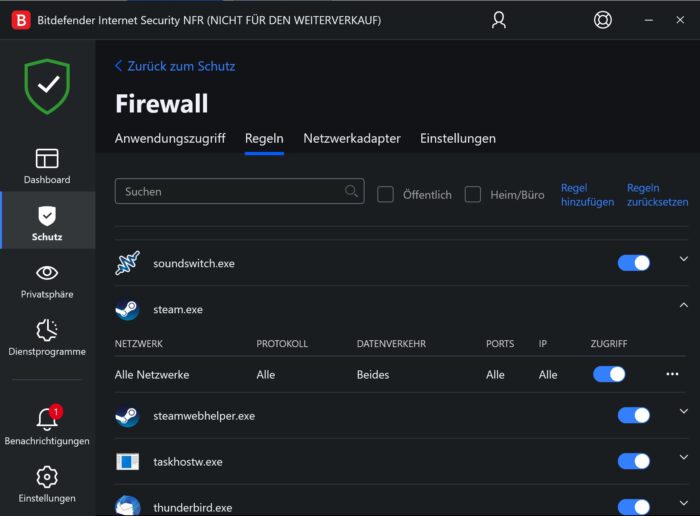The image size is (700, 516).
Task: Click the soundswitch.exe row name
Action: [x=194, y=263]
